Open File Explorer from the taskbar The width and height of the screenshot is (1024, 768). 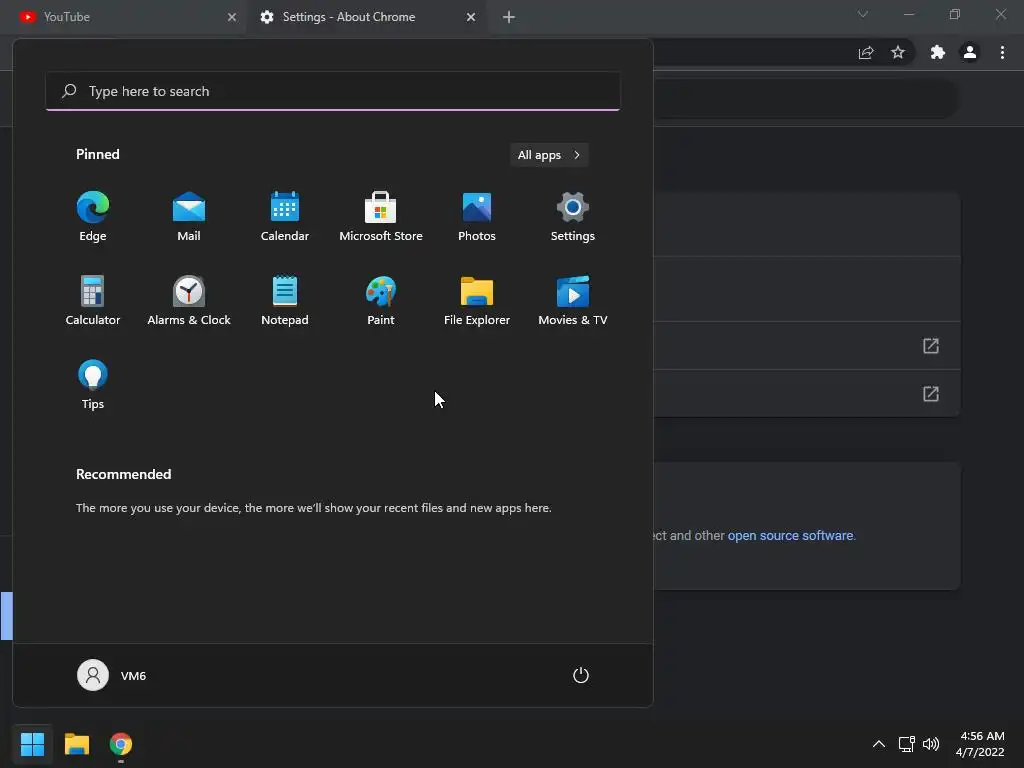[77, 744]
